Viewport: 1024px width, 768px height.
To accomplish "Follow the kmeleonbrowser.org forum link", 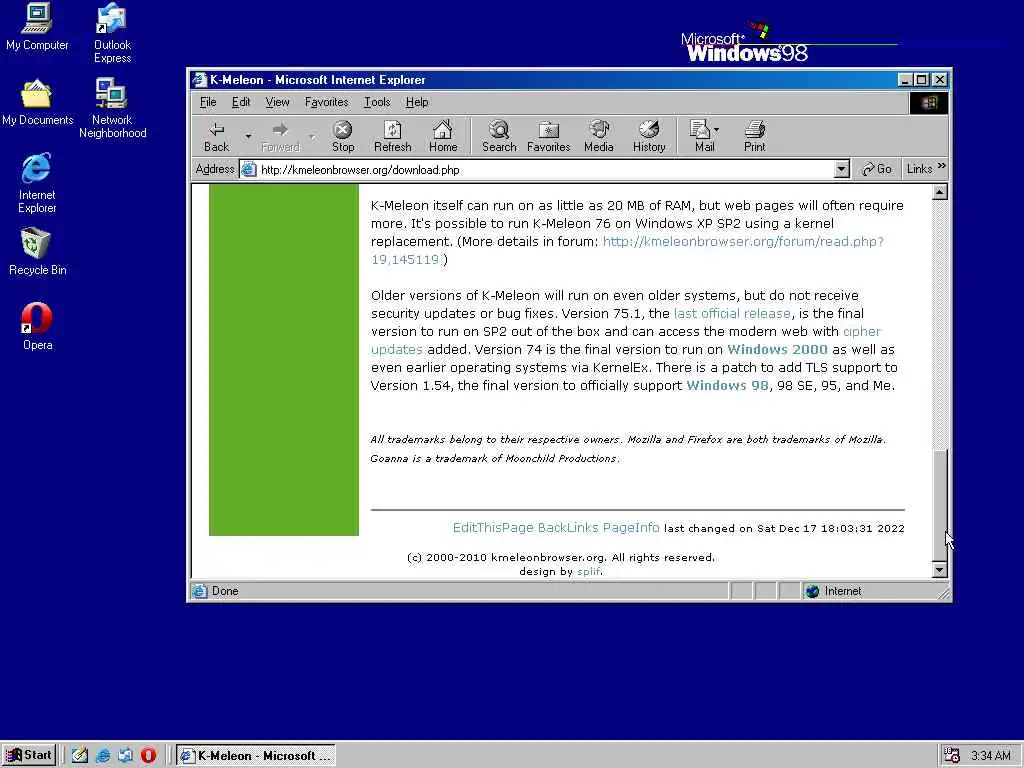I will (x=743, y=242).
